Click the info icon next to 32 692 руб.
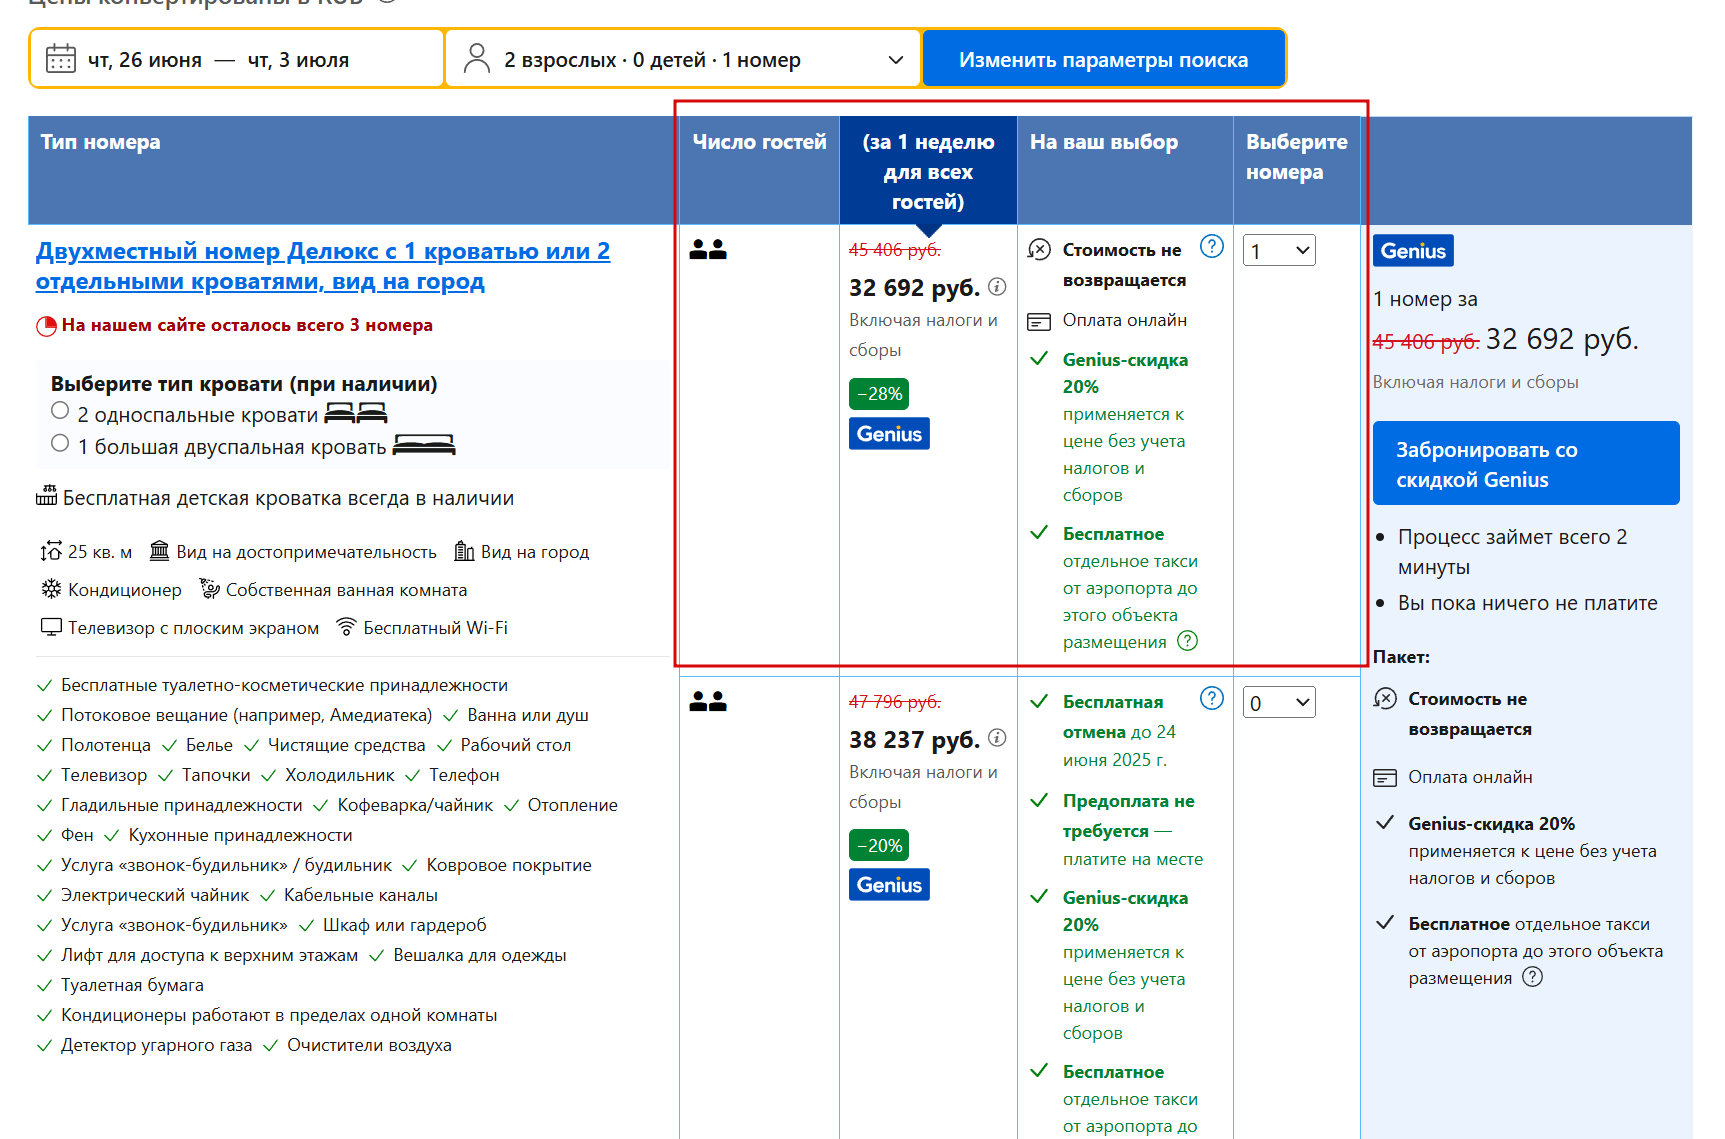Image resolution: width=1725 pixels, height=1139 pixels. 997,287
